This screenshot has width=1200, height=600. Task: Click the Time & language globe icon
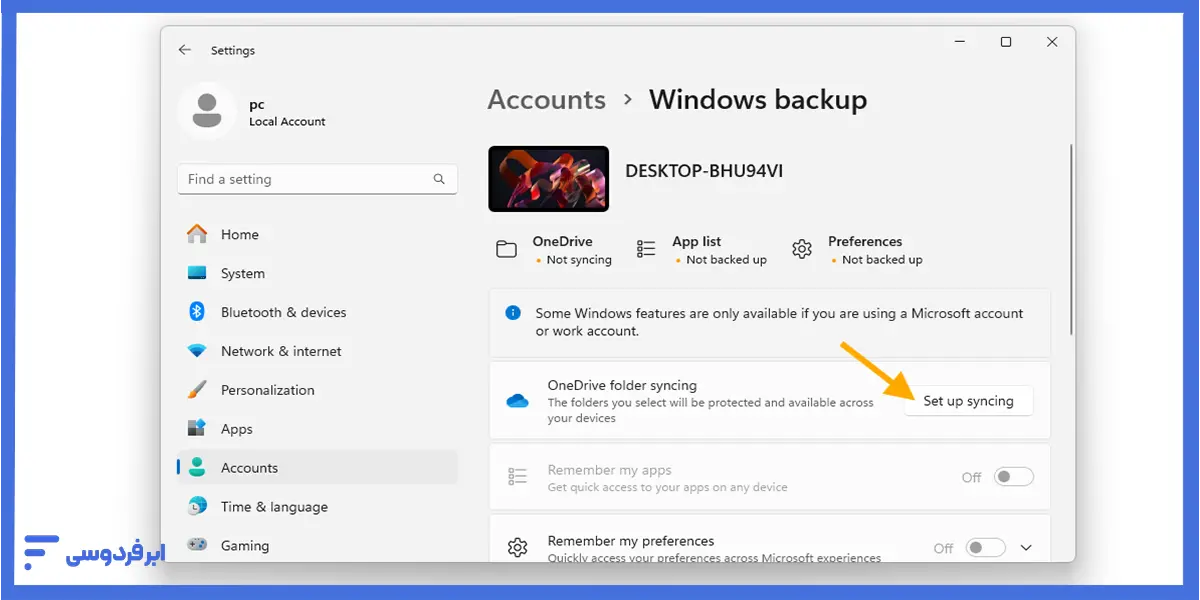point(197,507)
